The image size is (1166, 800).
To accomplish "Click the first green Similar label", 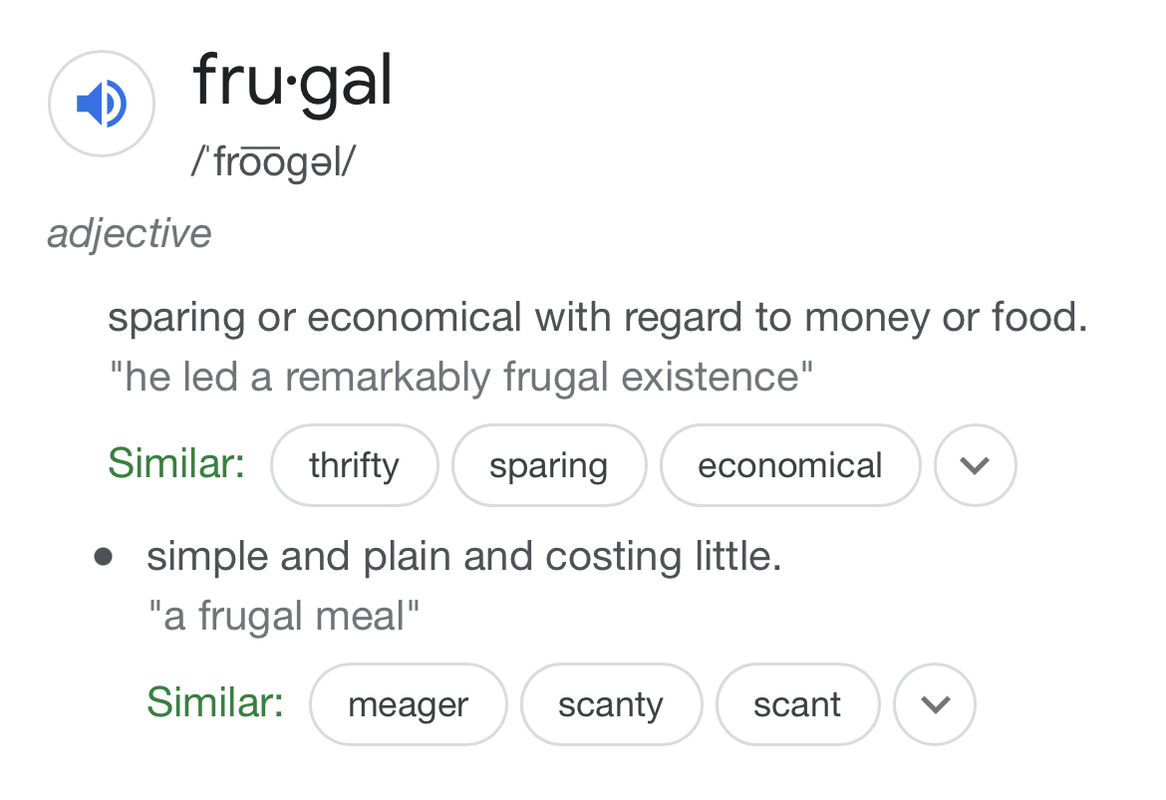I will click(176, 463).
